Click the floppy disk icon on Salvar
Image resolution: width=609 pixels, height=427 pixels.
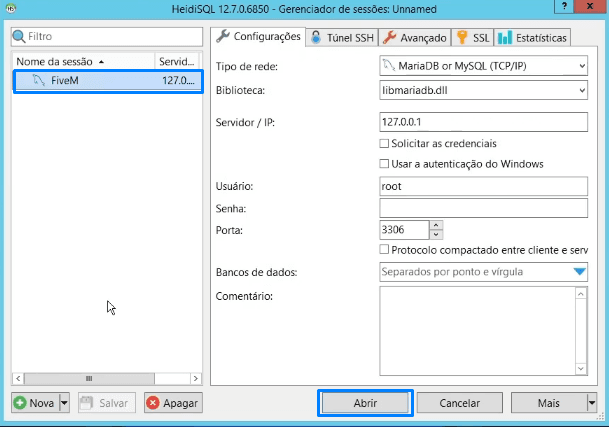[86, 403]
